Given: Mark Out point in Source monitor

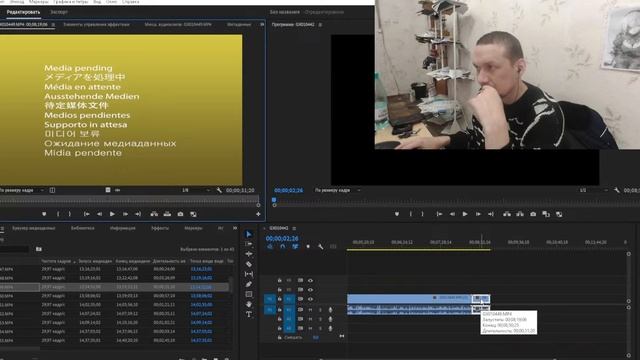Looking at the screenshot, I should tap(70, 214).
